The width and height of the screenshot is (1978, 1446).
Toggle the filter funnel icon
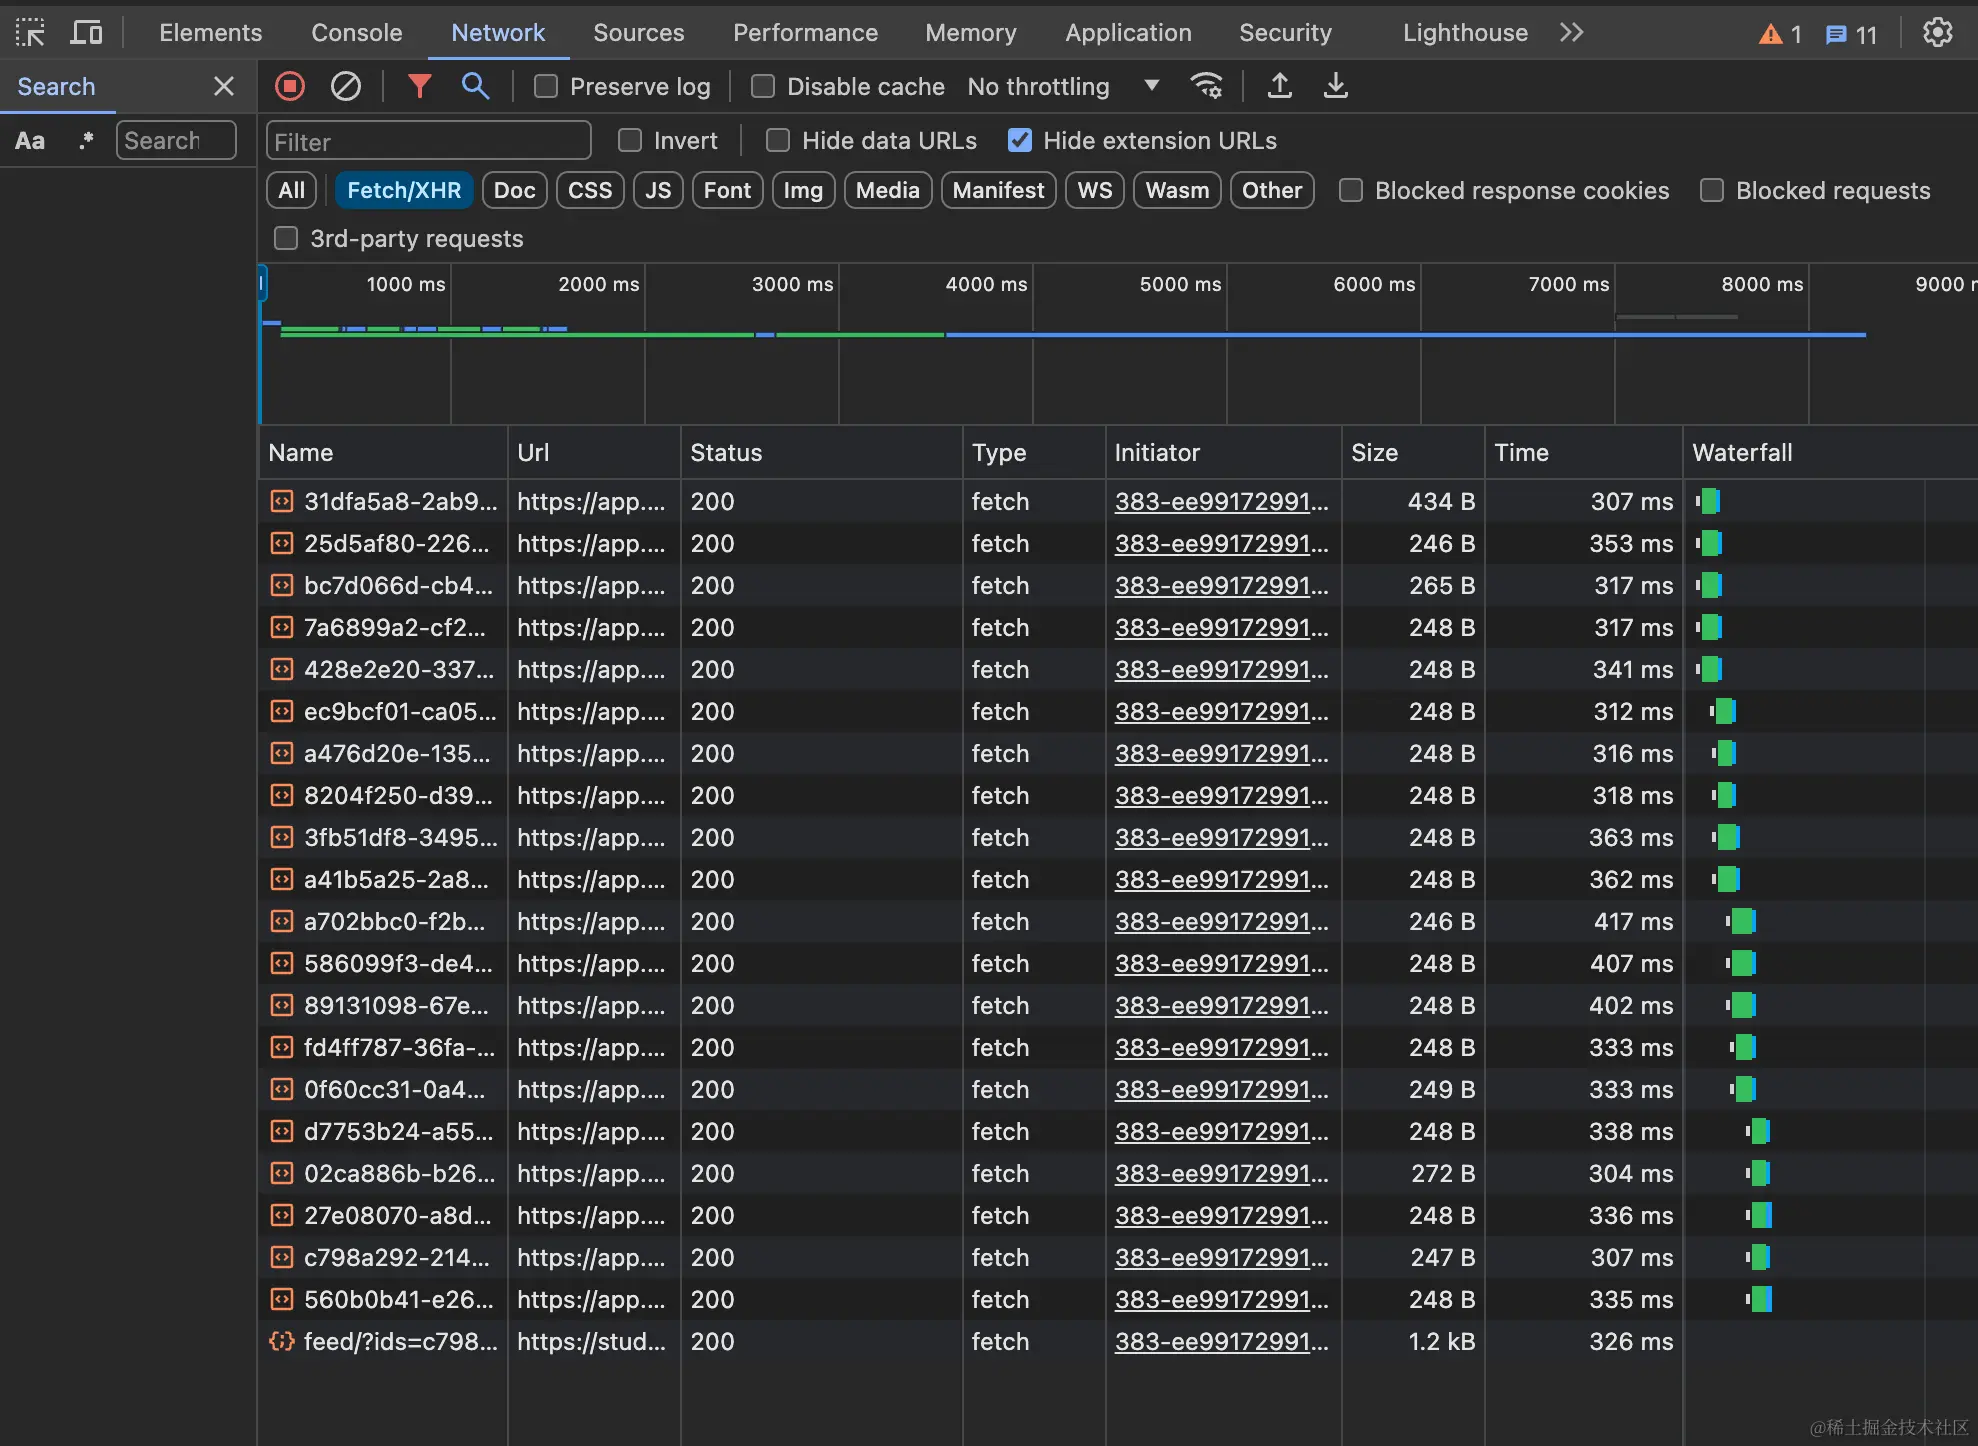[x=420, y=86]
